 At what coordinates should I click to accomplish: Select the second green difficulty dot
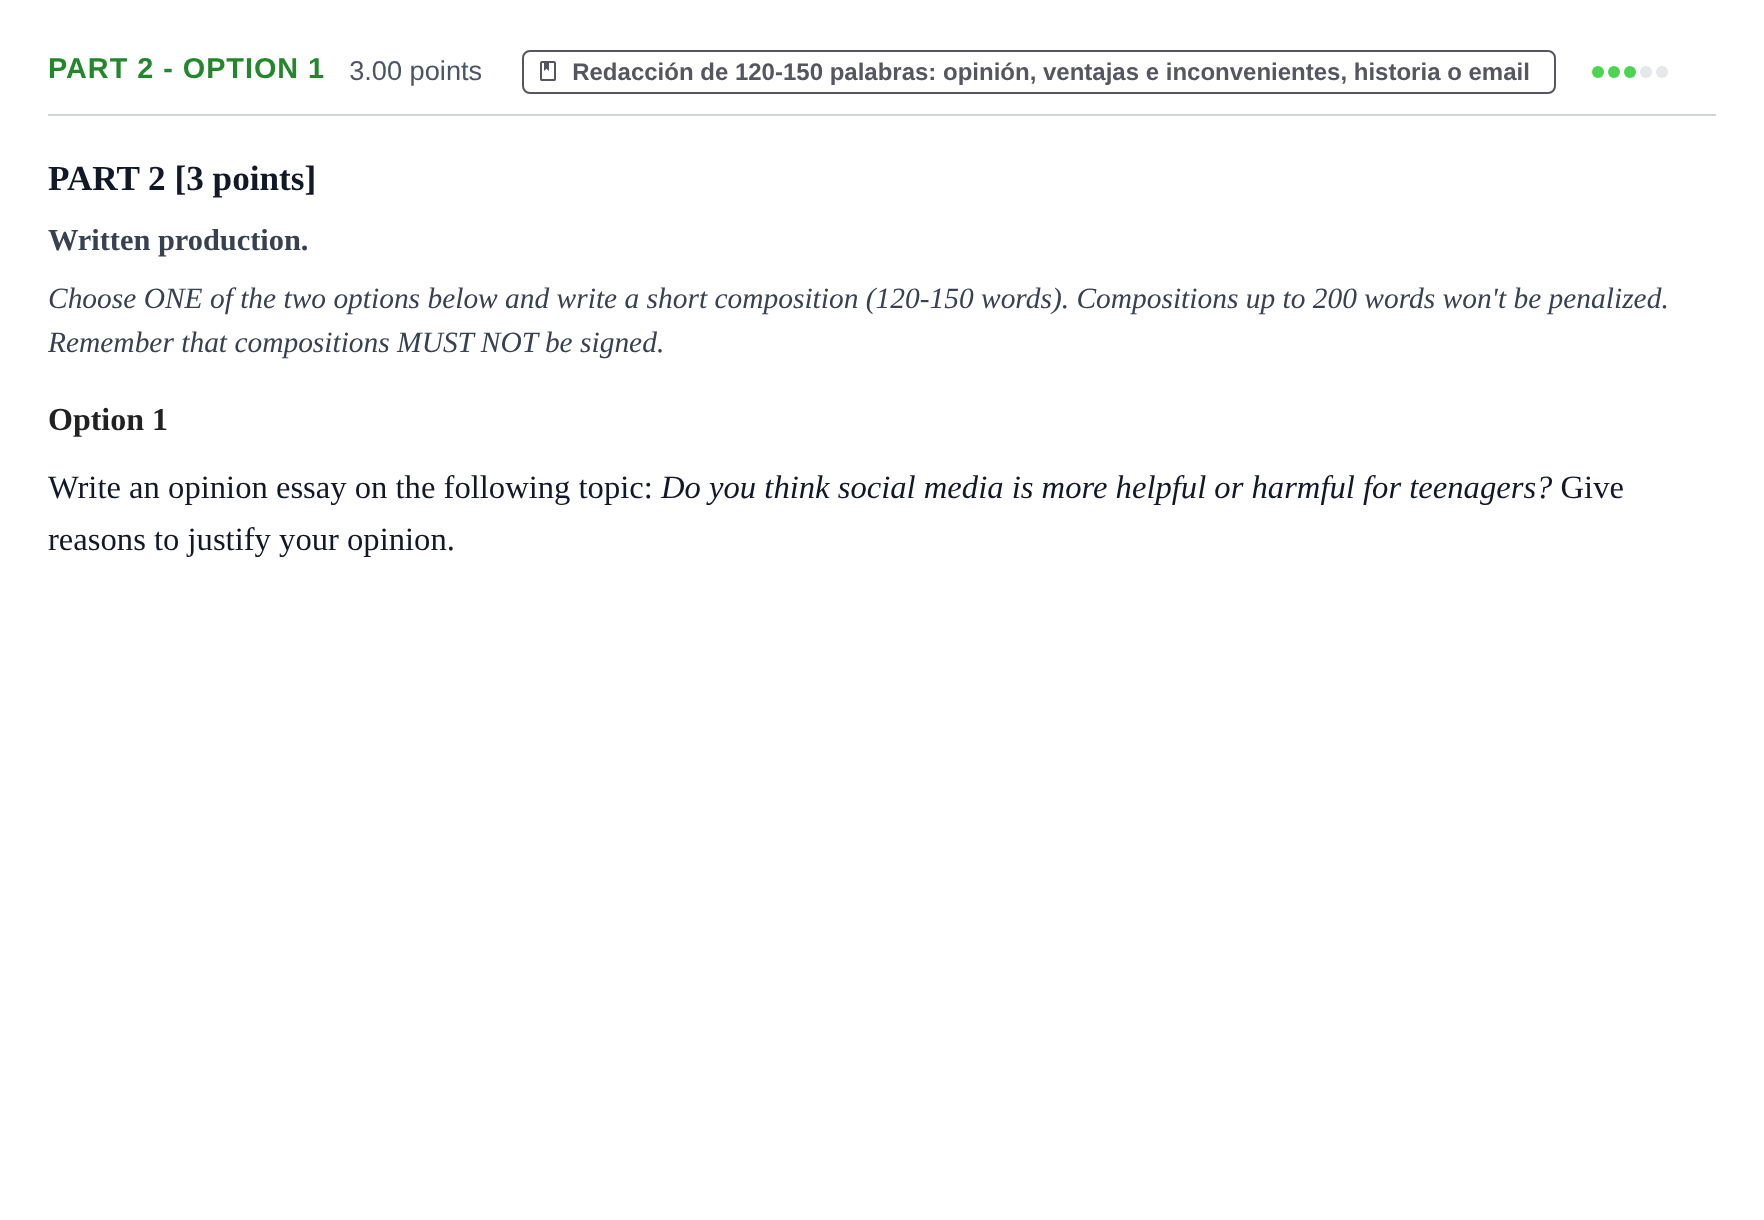pos(1614,72)
